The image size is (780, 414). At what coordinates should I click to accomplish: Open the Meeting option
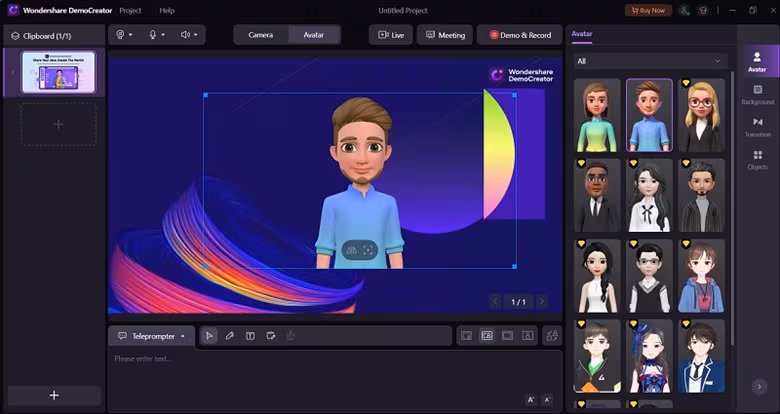[x=445, y=35]
